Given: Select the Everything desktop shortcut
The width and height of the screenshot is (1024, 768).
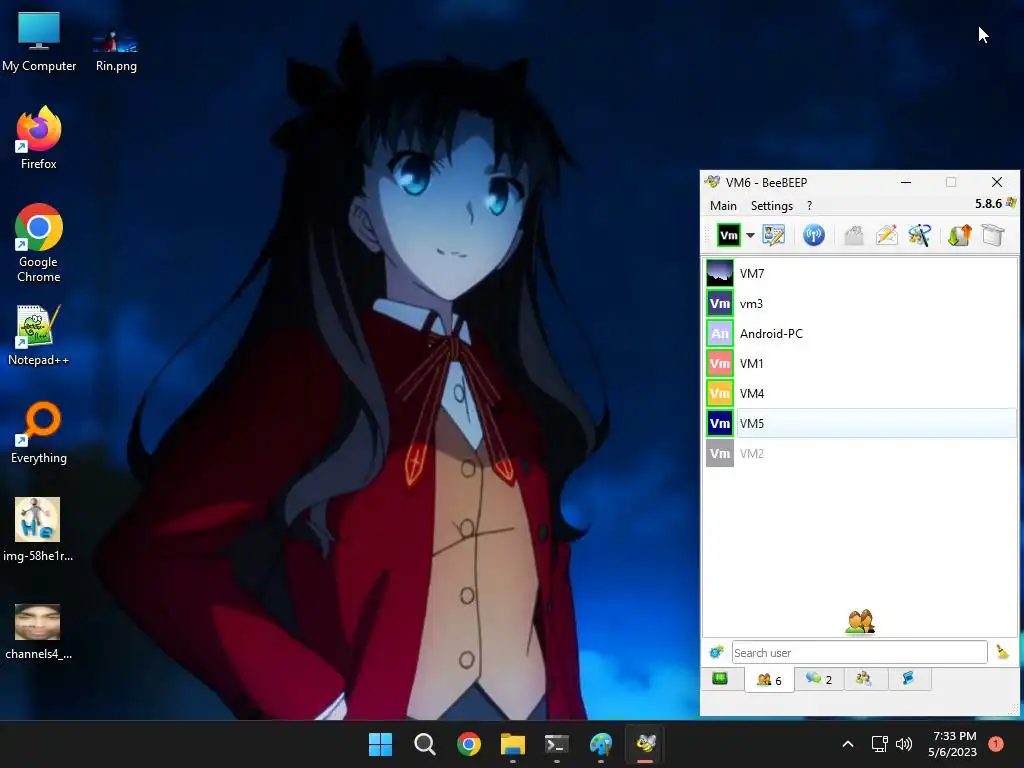Looking at the screenshot, I should point(39,433).
